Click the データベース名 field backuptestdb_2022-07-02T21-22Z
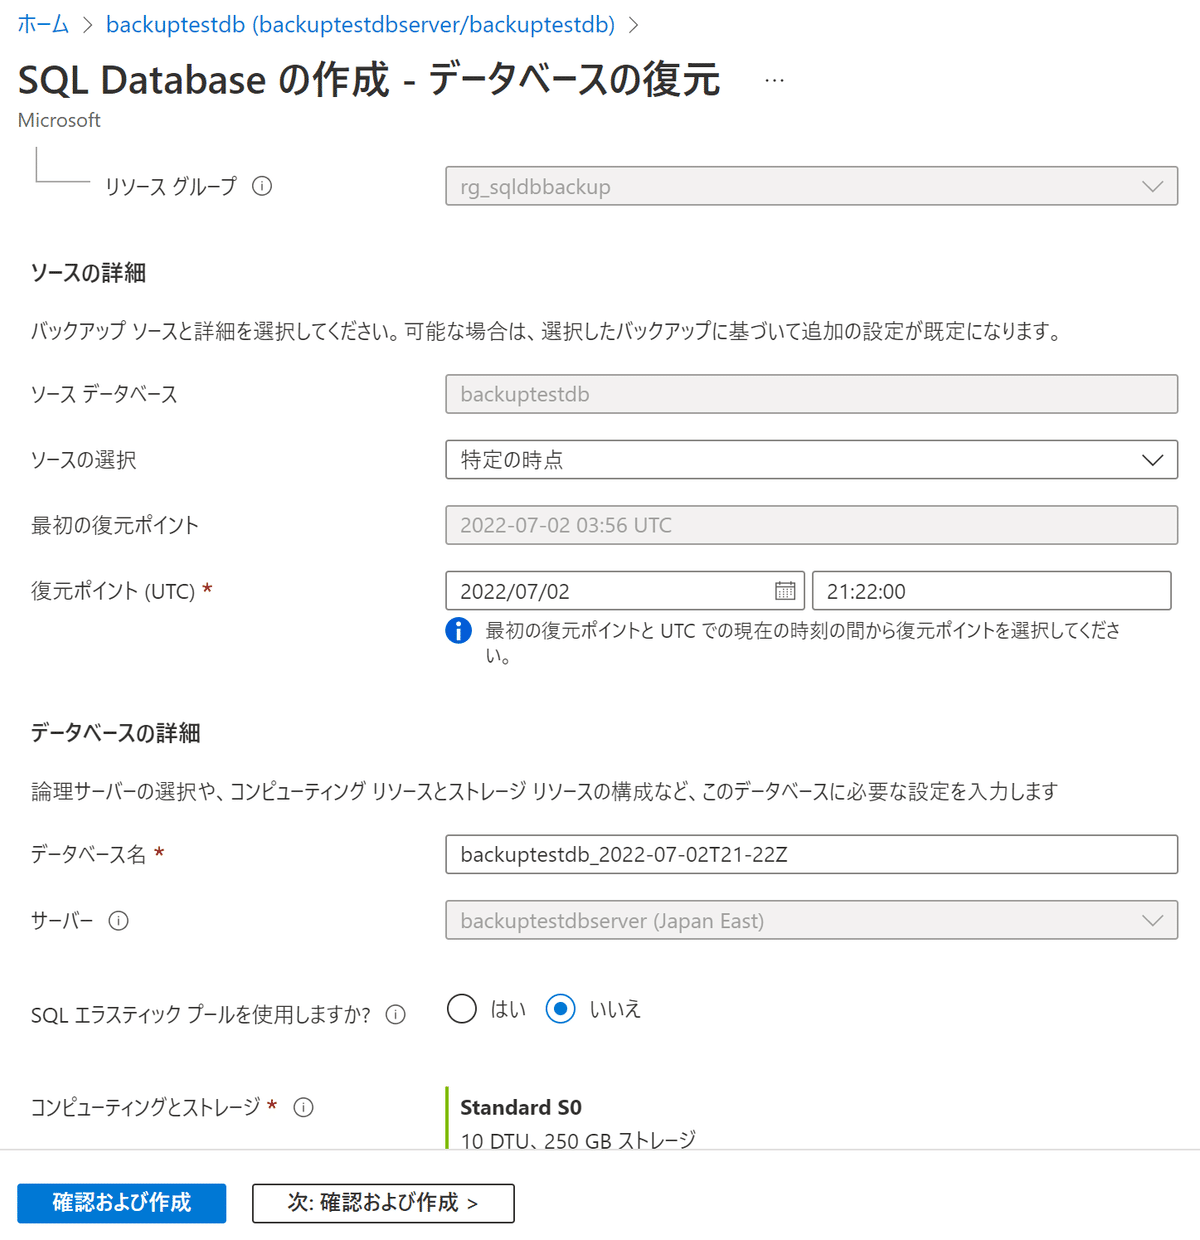The image size is (1200, 1240). (811, 854)
